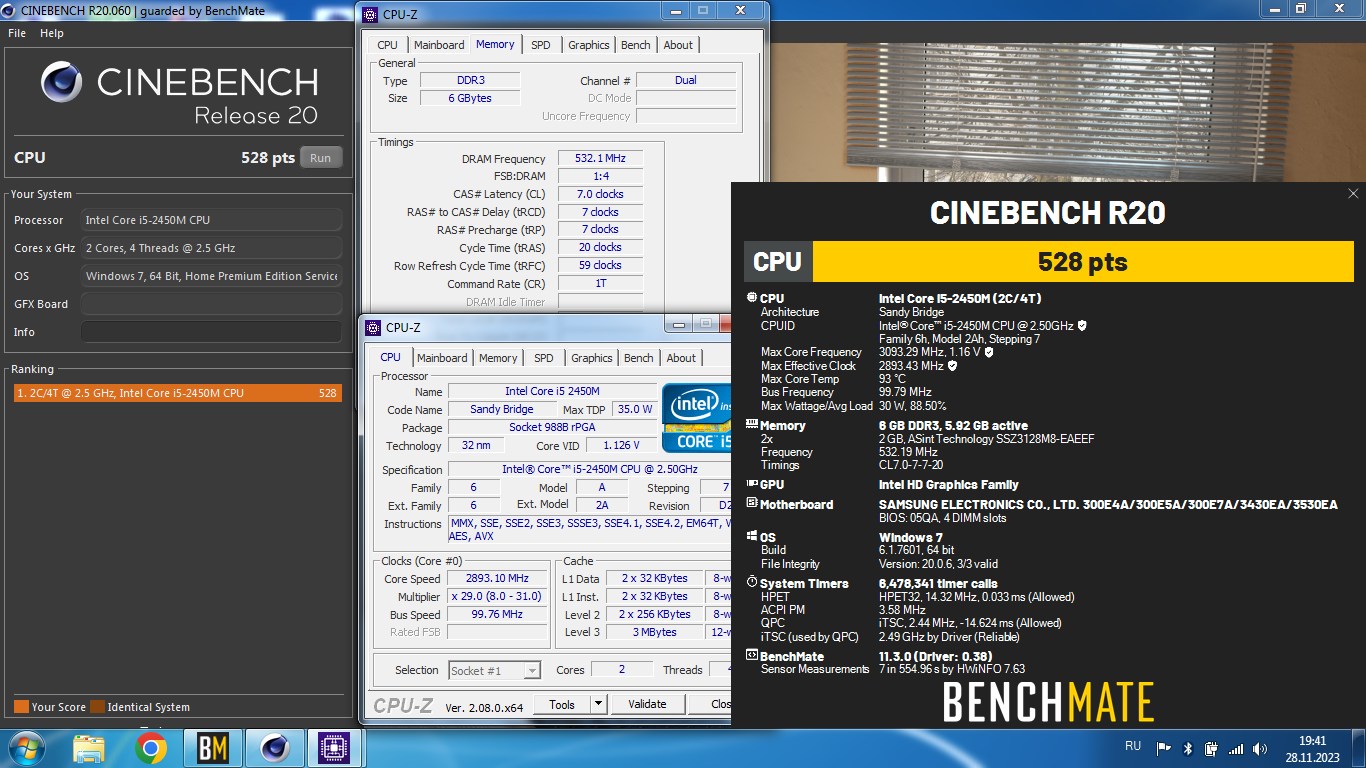Click the shield icon beside Max Core Frequency
This screenshot has width=1366, height=768.
[989, 352]
